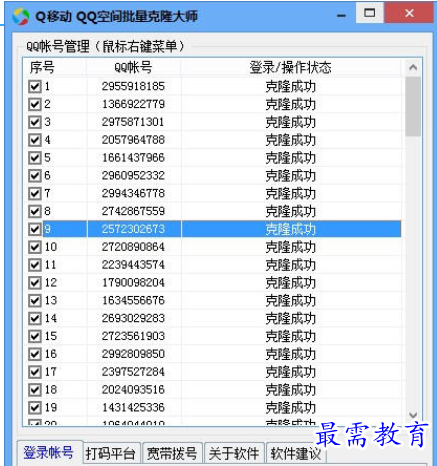The image size is (437, 466).
Task: Click the scrollbar up arrow
Action: pyautogui.click(x=413, y=68)
